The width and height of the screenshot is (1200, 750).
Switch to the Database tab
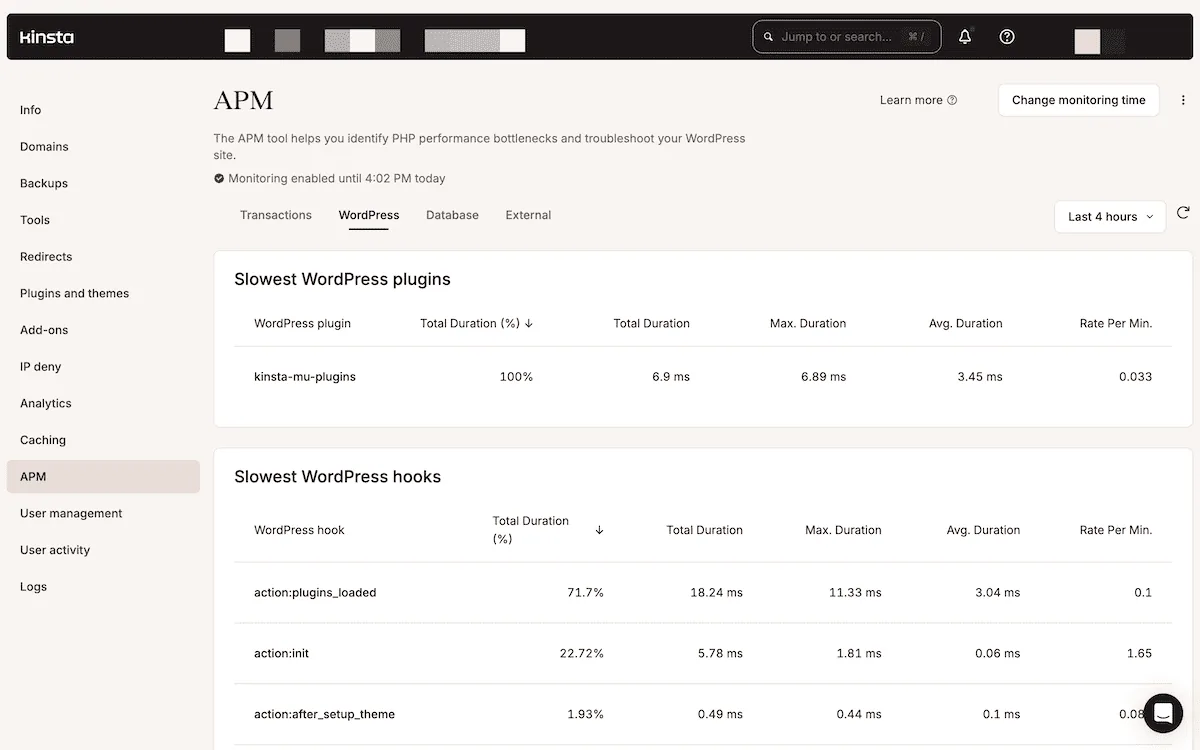(x=452, y=214)
